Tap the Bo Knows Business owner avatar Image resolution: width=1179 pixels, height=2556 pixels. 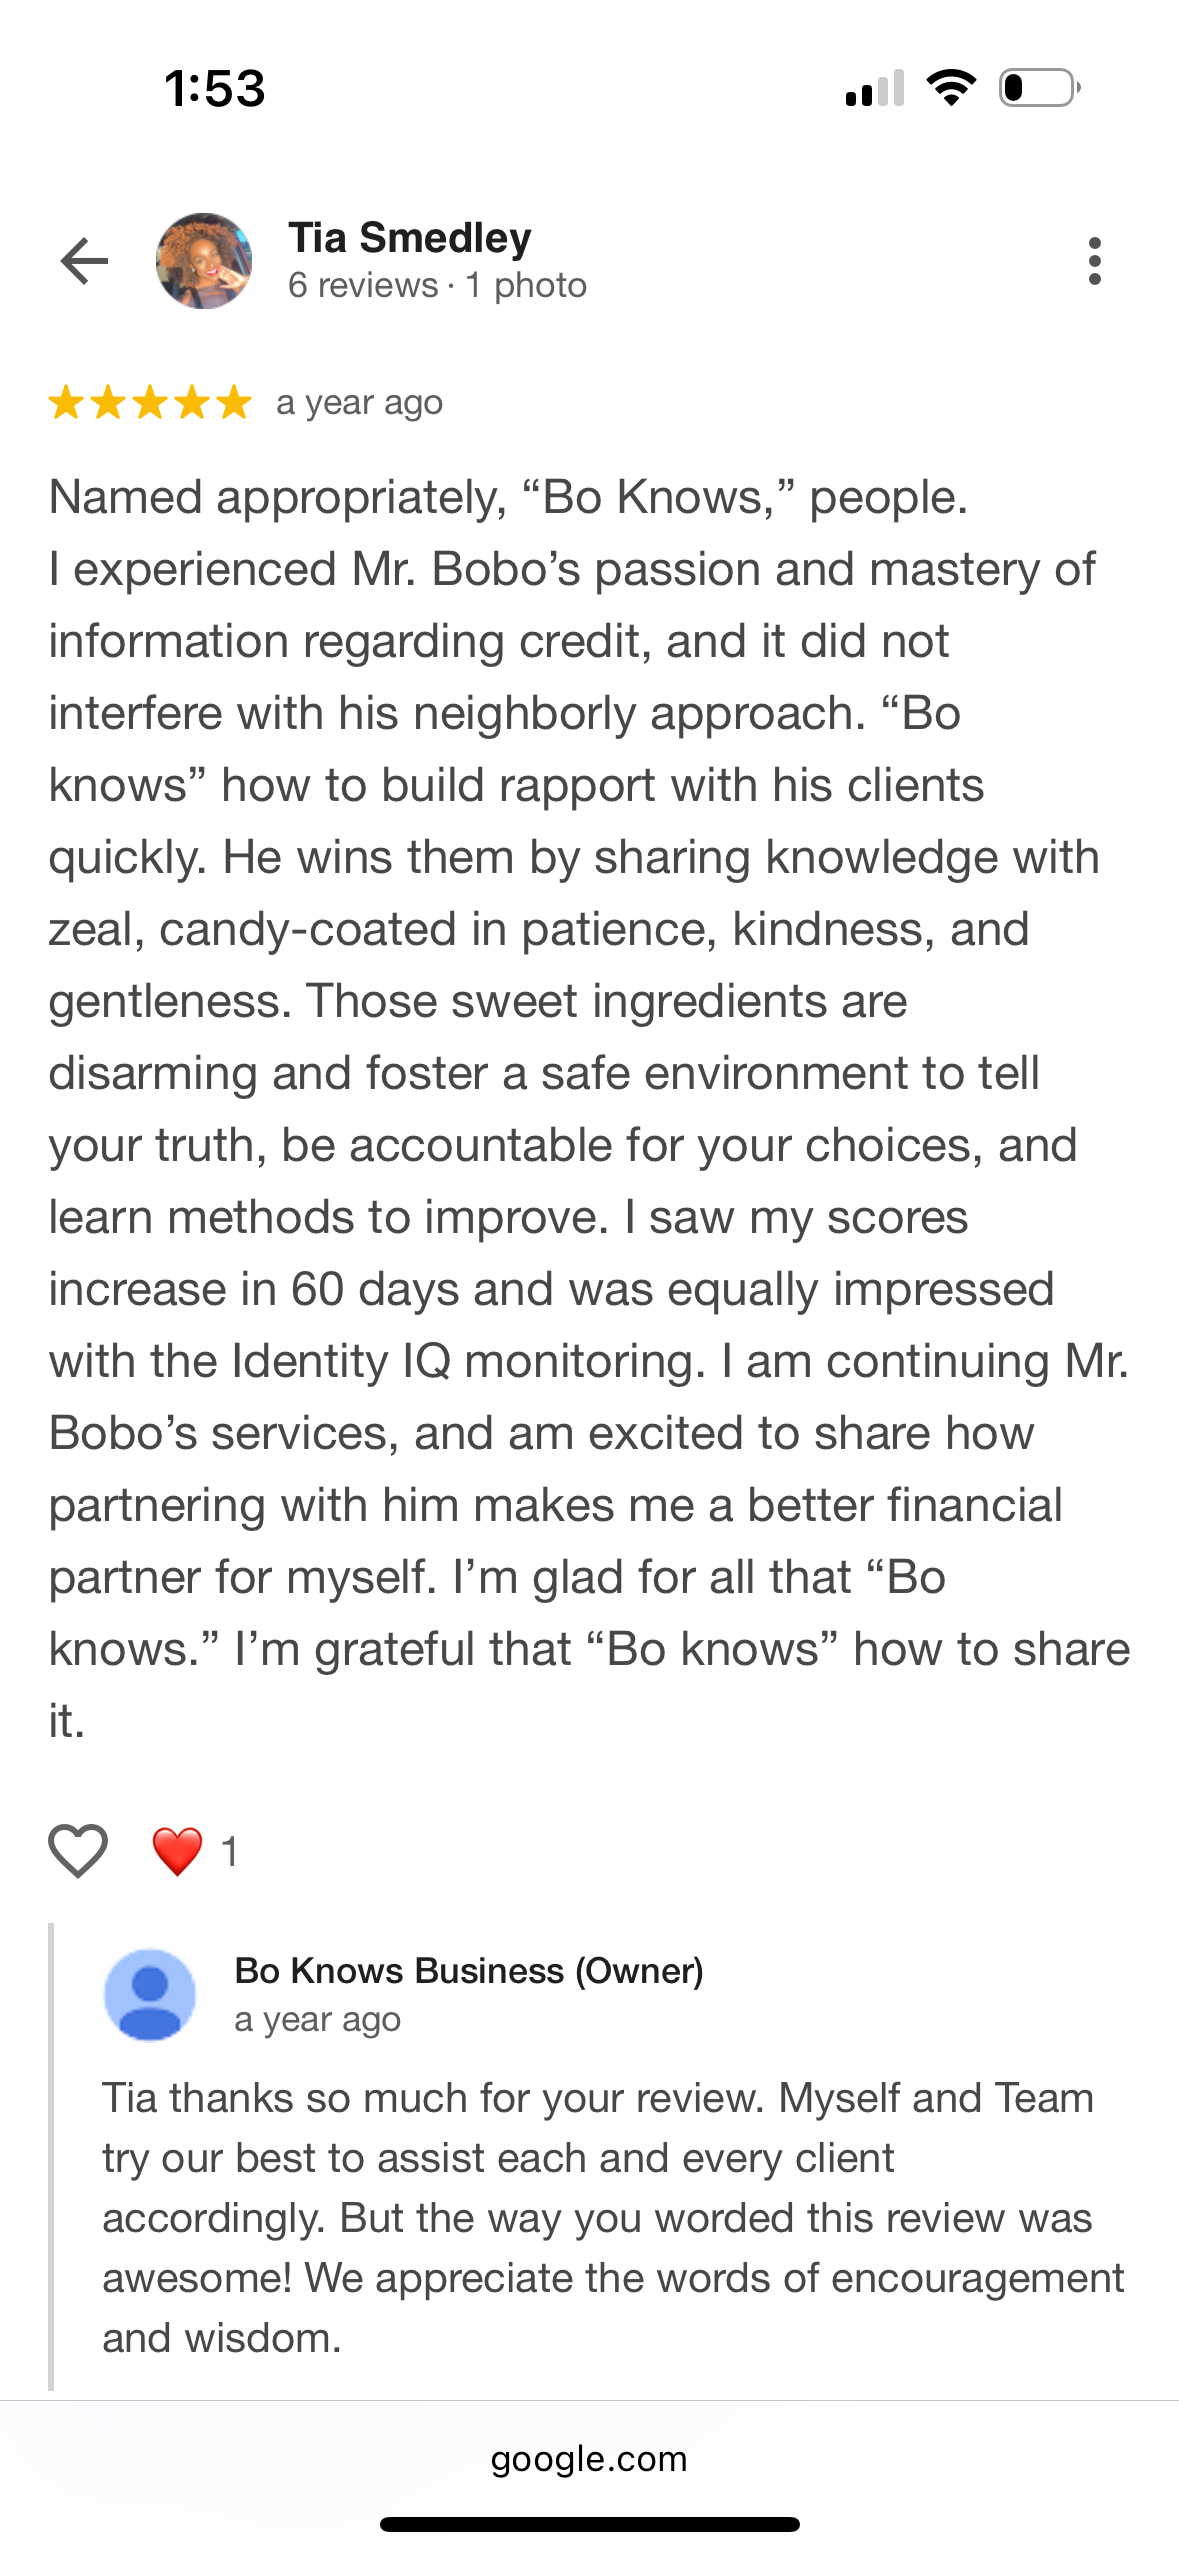click(x=150, y=1994)
